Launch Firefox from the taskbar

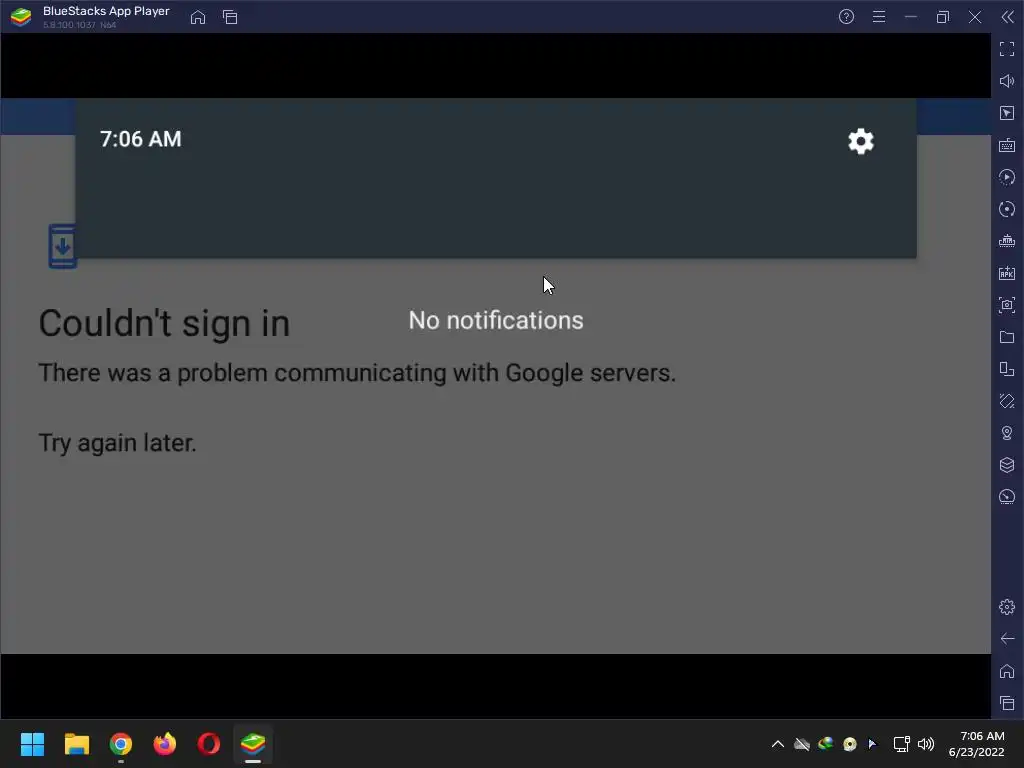click(x=165, y=744)
